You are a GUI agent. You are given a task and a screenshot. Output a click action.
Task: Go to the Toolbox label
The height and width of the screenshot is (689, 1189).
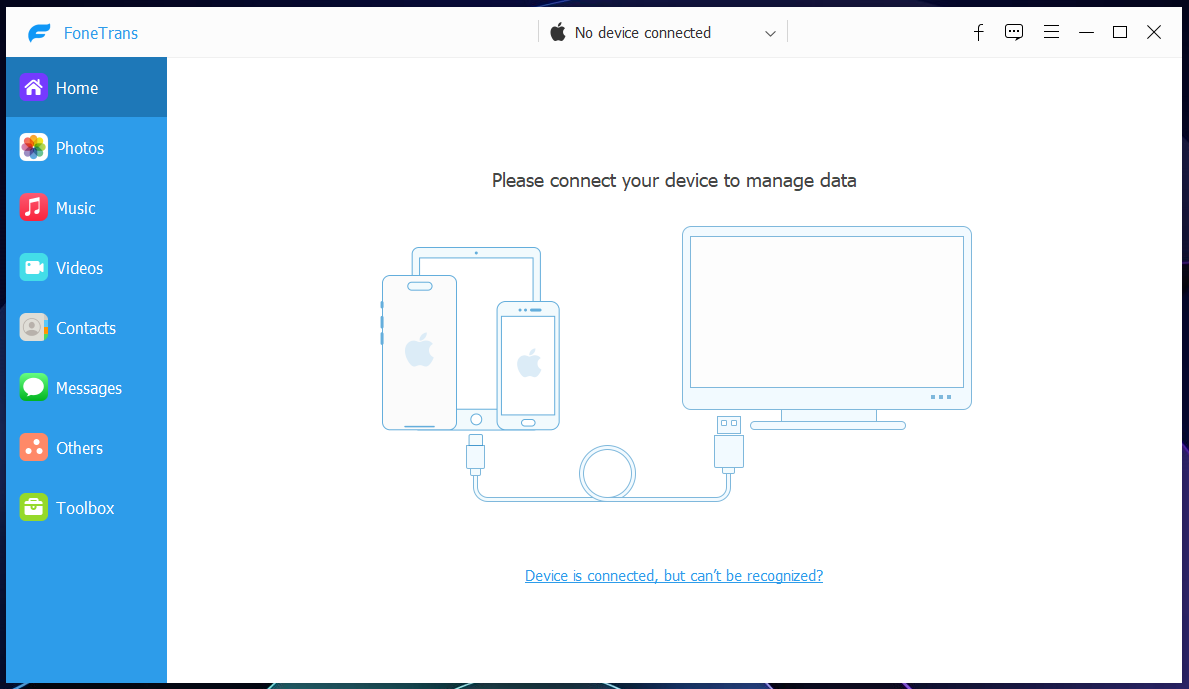click(85, 508)
